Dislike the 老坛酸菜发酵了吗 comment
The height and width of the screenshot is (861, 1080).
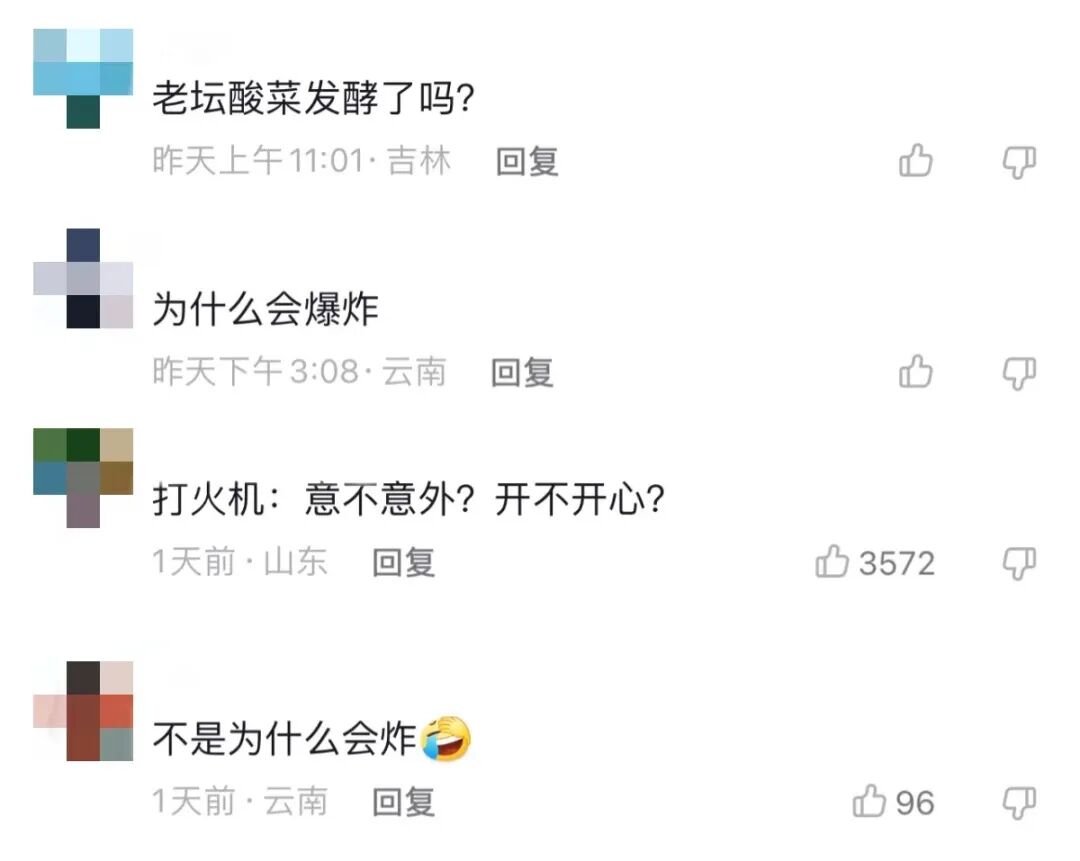pos(1019,163)
